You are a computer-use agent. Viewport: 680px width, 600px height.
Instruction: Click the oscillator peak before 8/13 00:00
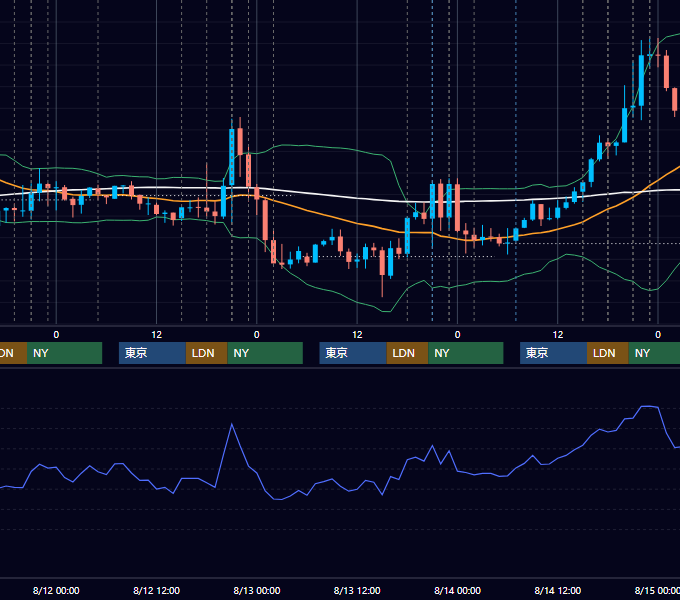tap(232, 424)
